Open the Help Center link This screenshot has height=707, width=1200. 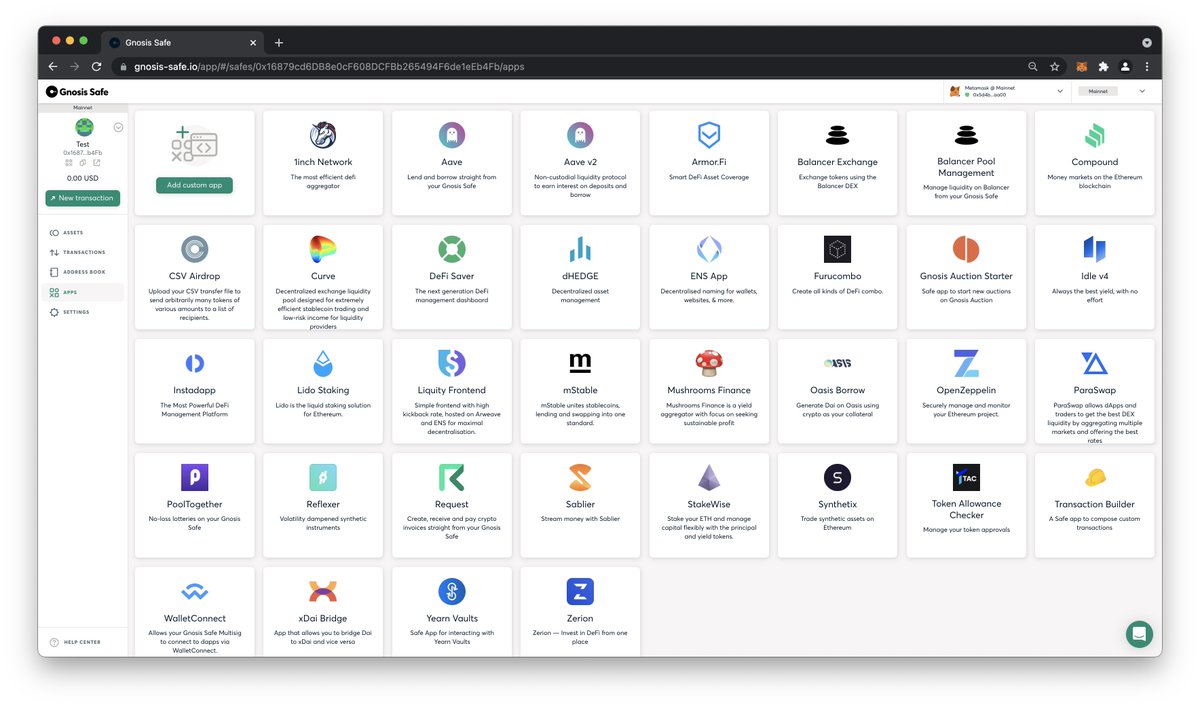click(x=75, y=642)
